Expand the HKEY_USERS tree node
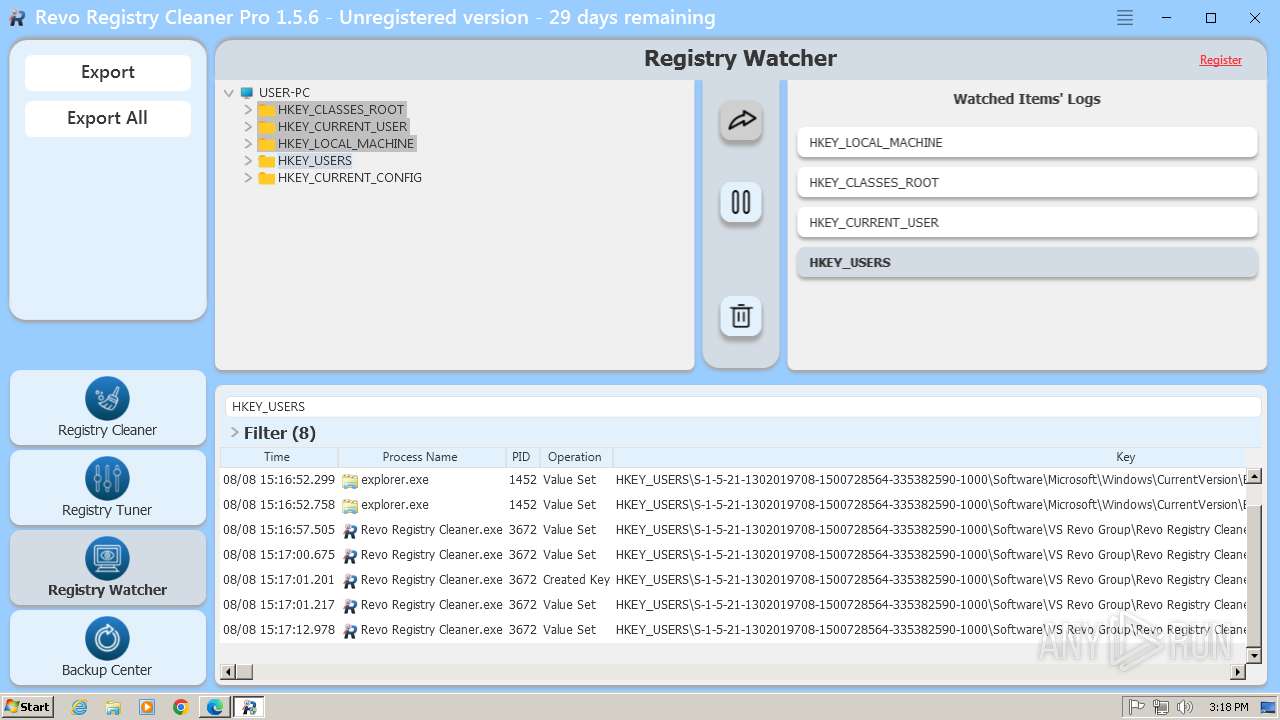This screenshot has width=1280, height=720. click(x=248, y=161)
